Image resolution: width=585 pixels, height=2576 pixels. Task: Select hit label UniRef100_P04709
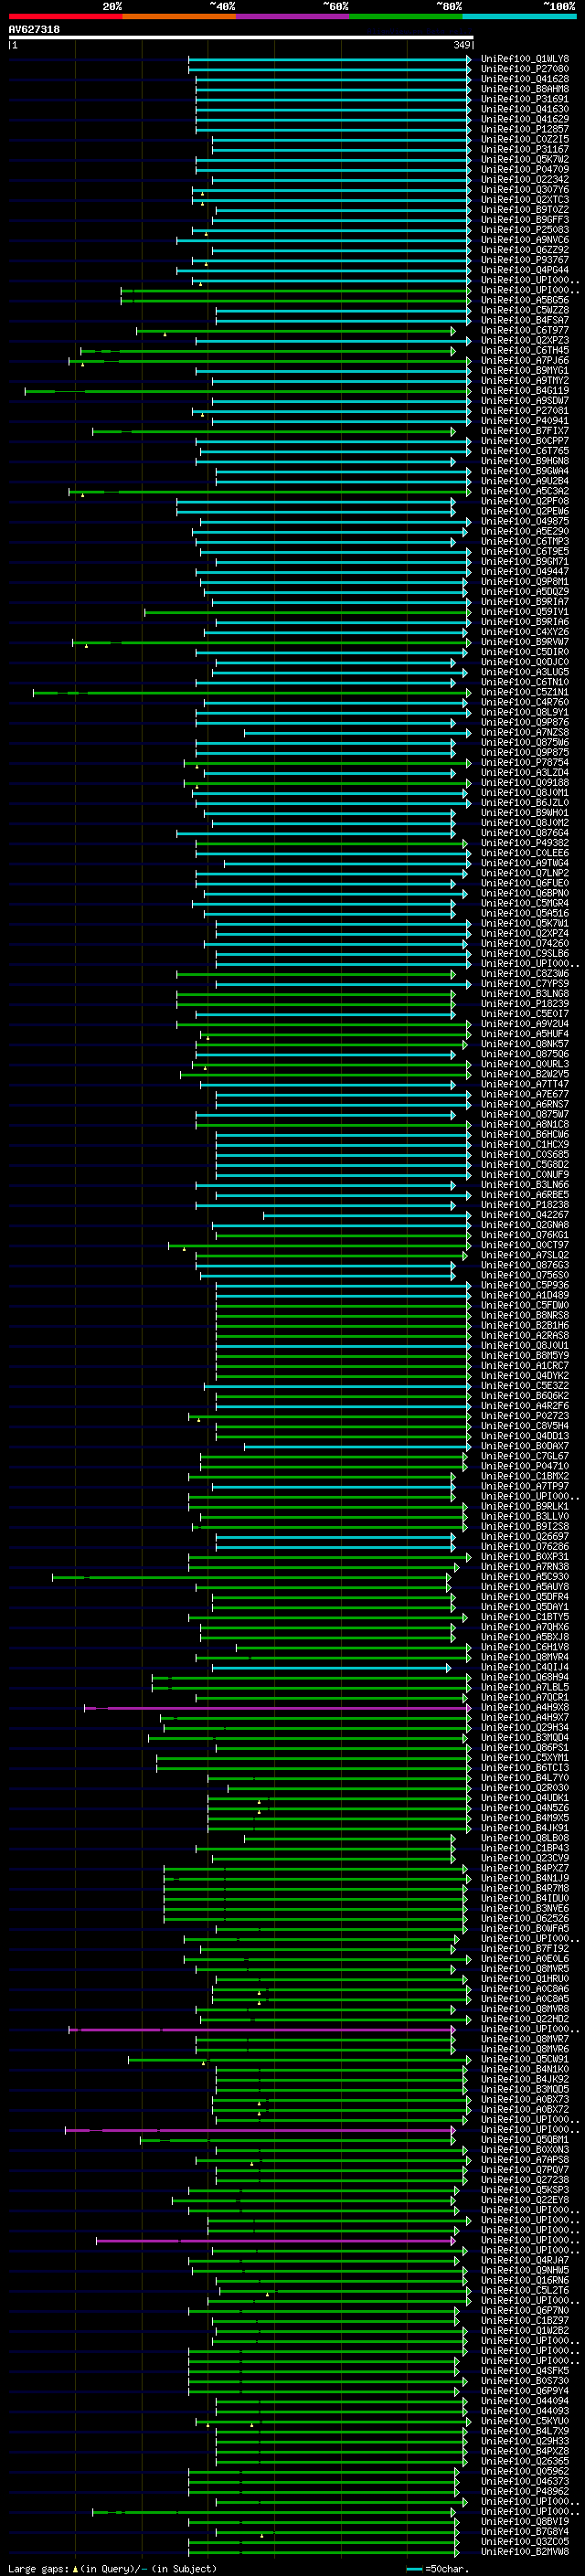[x=525, y=169]
